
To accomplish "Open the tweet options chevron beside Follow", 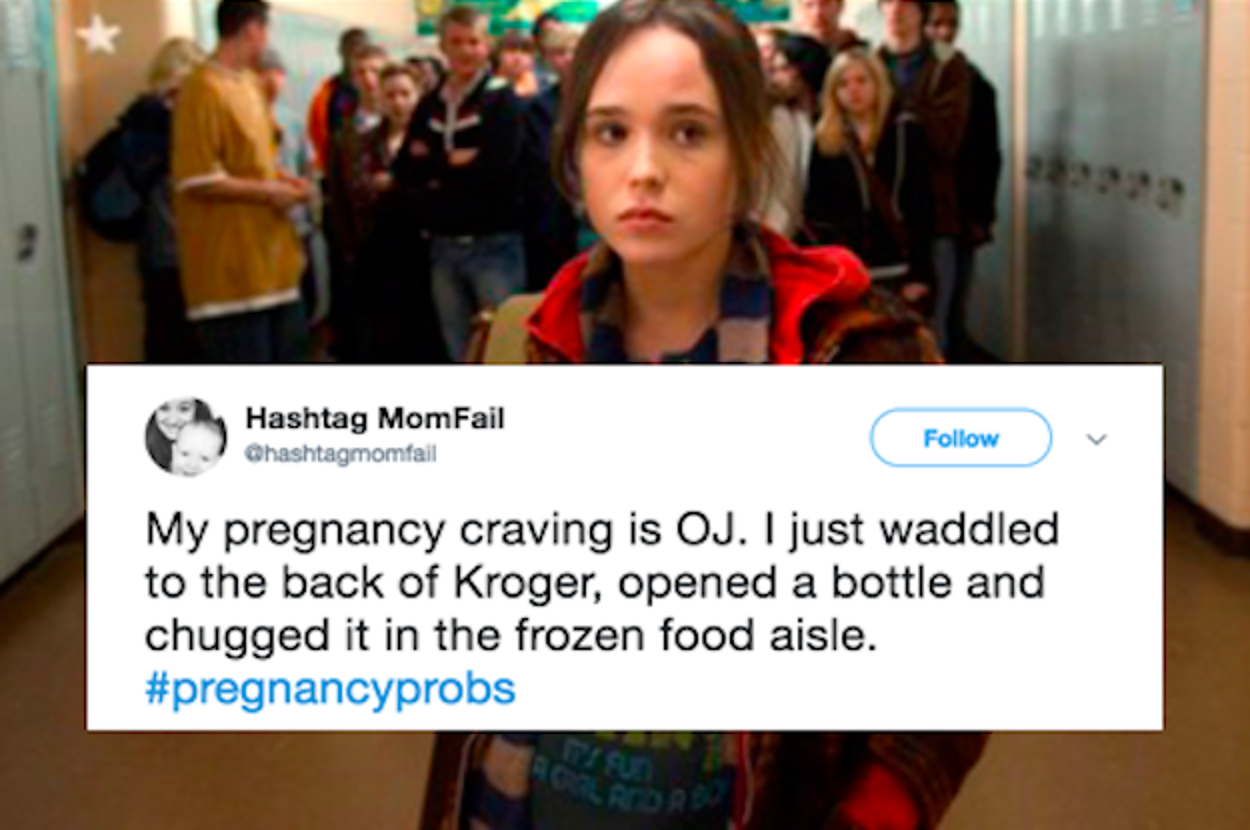I will pyautogui.click(x=1097, y=439).
